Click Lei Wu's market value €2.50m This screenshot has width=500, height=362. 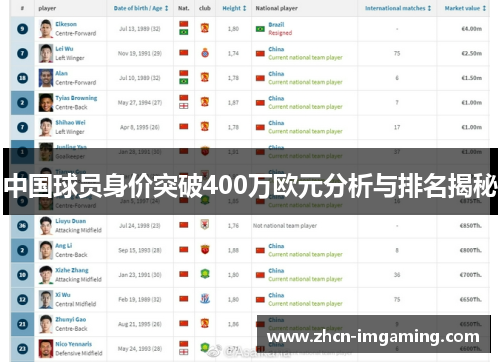(471, 53)
